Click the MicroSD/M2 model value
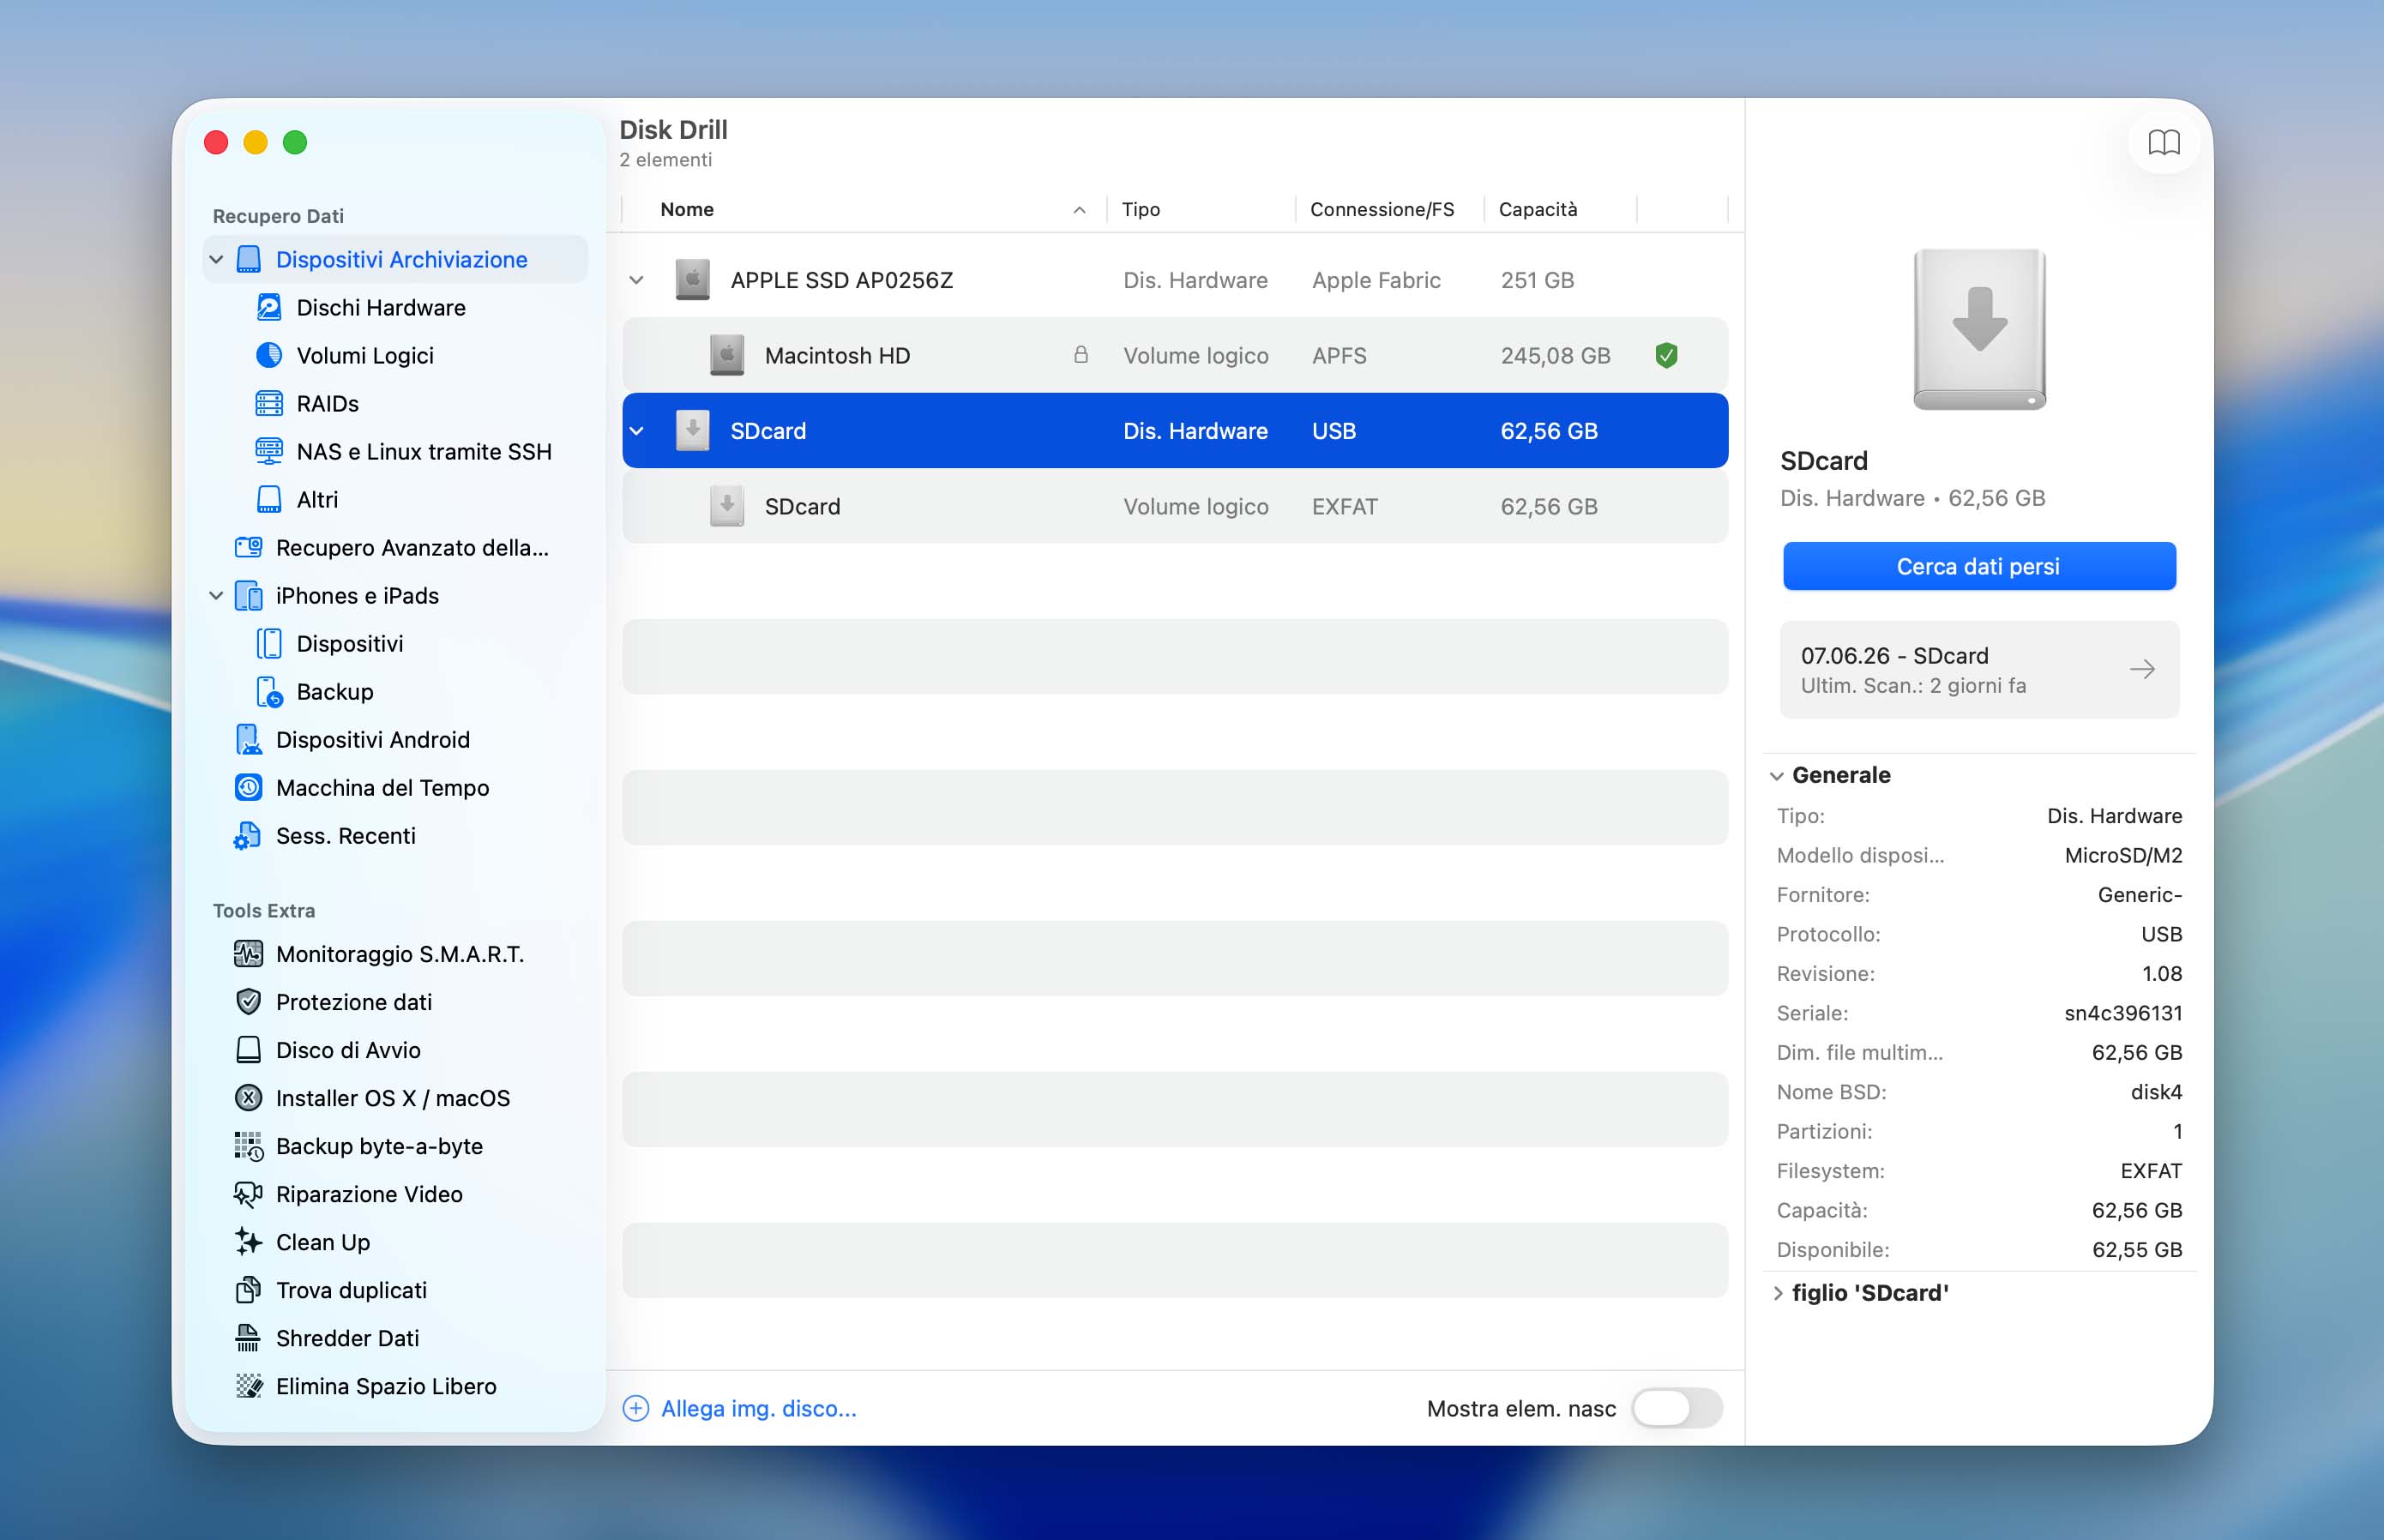The width and height of the screenshot is (2384, 1540). pos(2123,855)
